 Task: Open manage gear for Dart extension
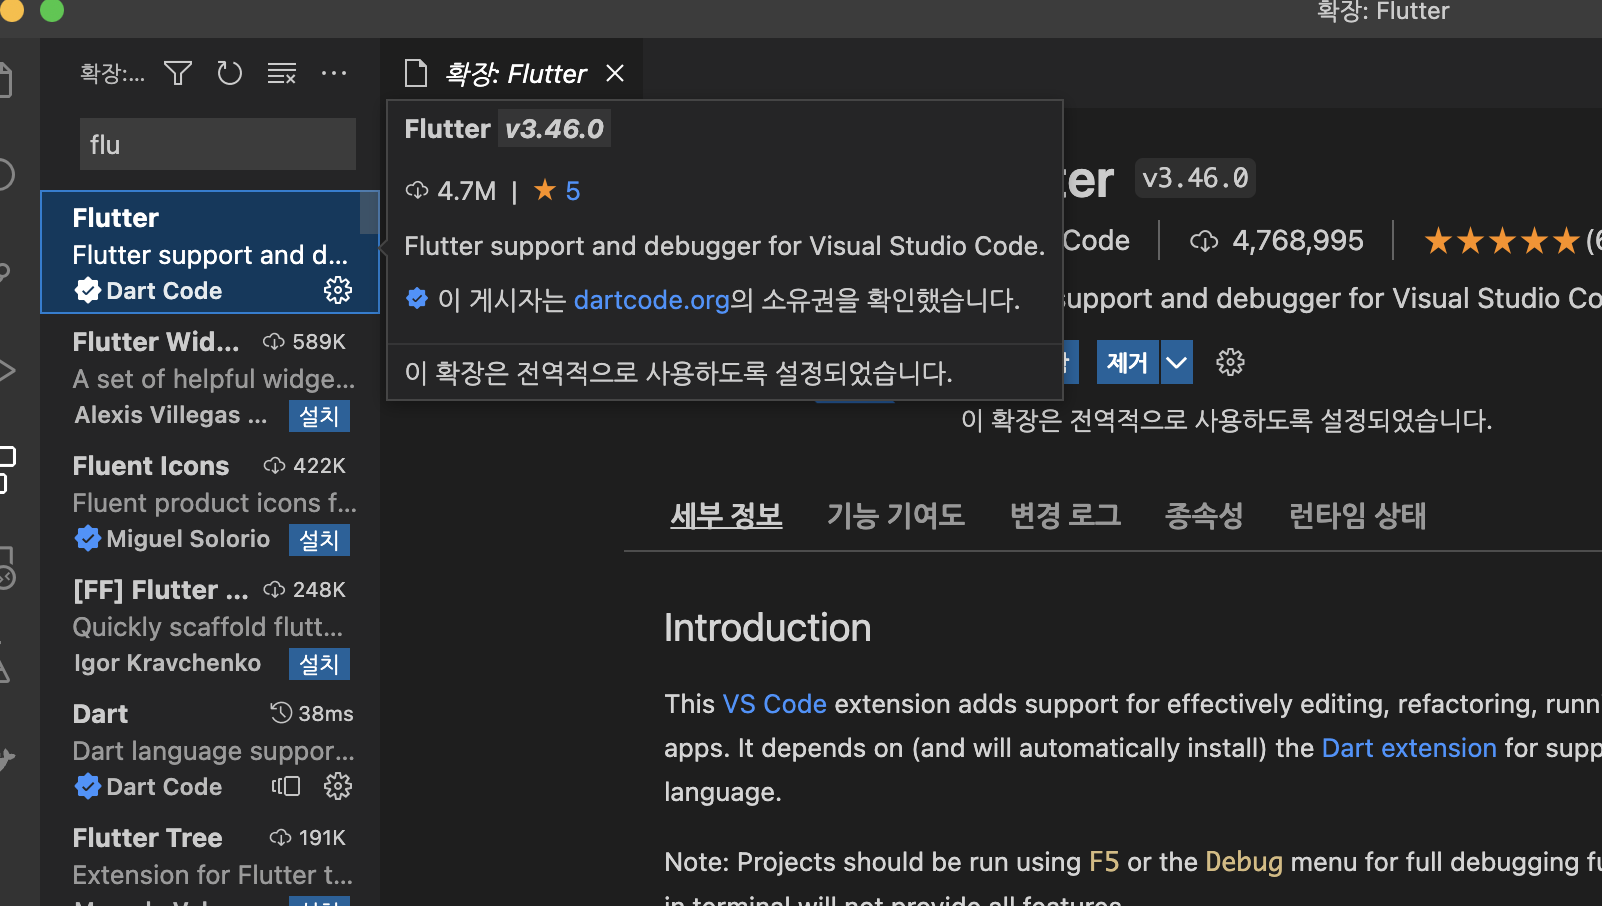coord(338,786)
